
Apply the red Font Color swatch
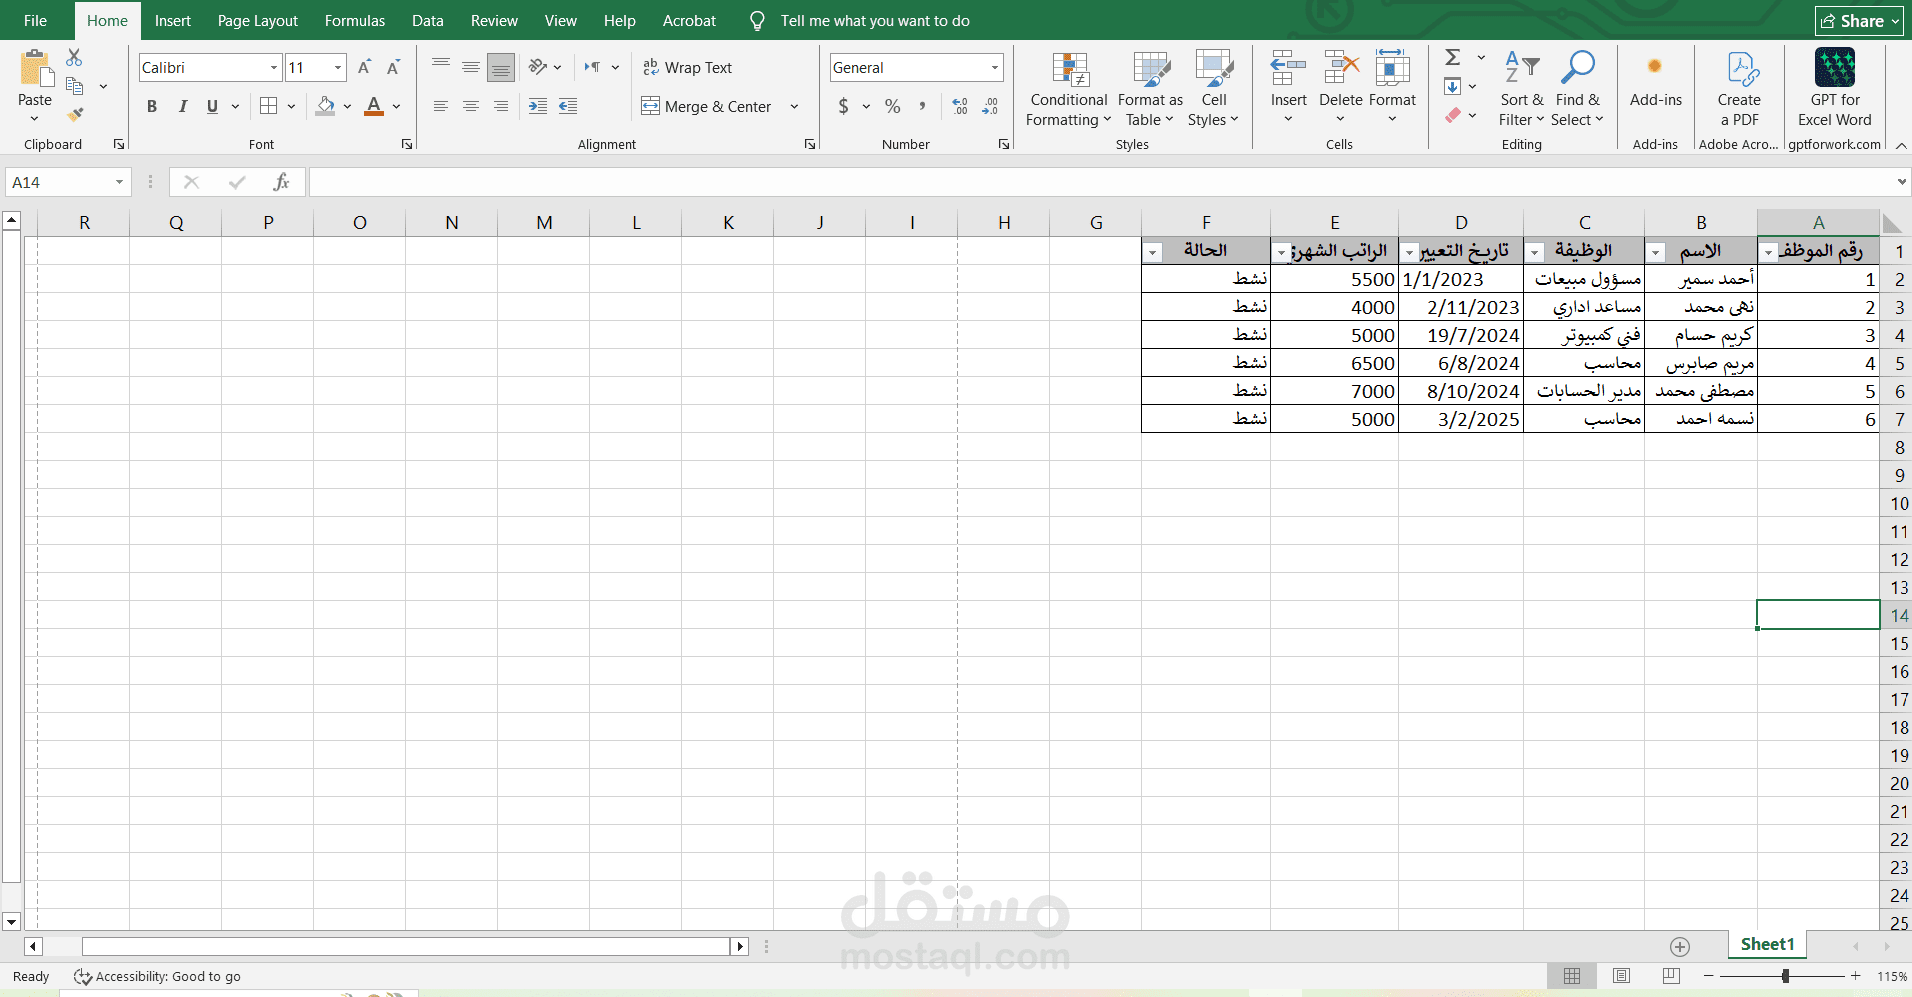(x=374, y=106)
